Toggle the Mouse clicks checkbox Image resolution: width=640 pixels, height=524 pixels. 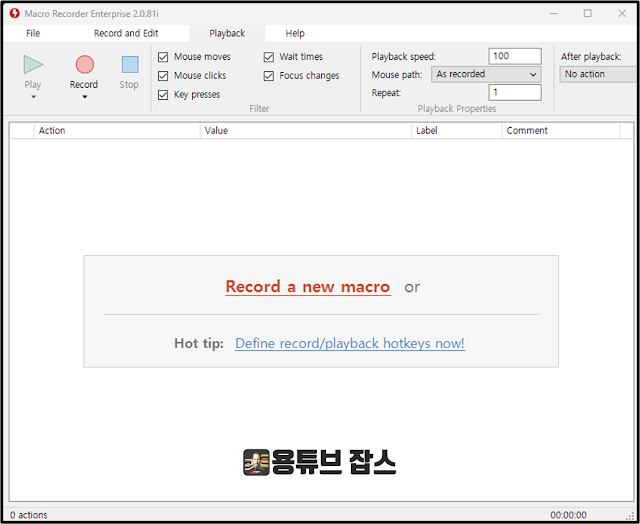(163, 75)
